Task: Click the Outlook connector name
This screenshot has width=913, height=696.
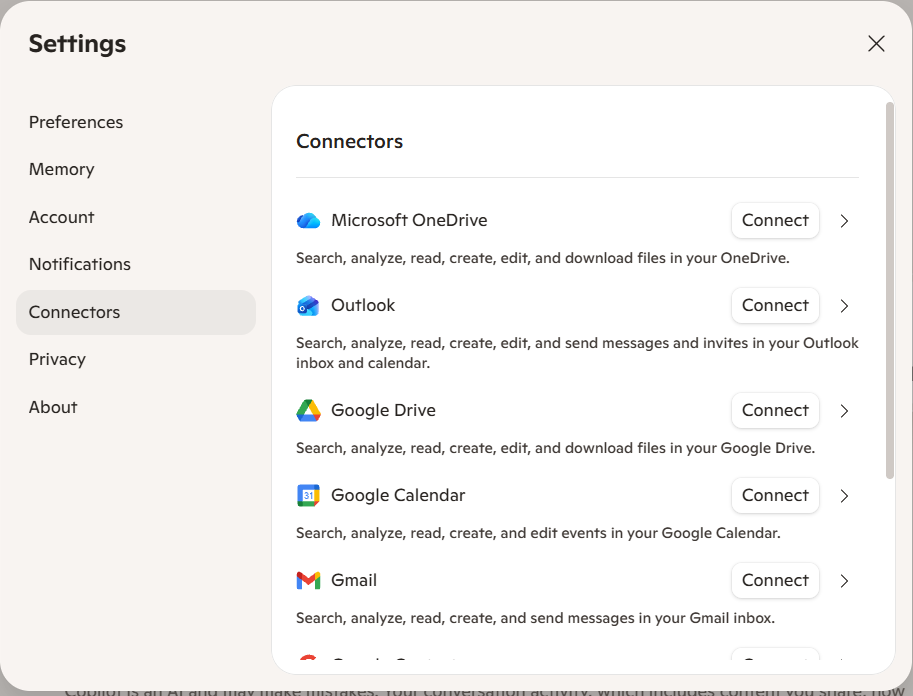Action: 363,306
